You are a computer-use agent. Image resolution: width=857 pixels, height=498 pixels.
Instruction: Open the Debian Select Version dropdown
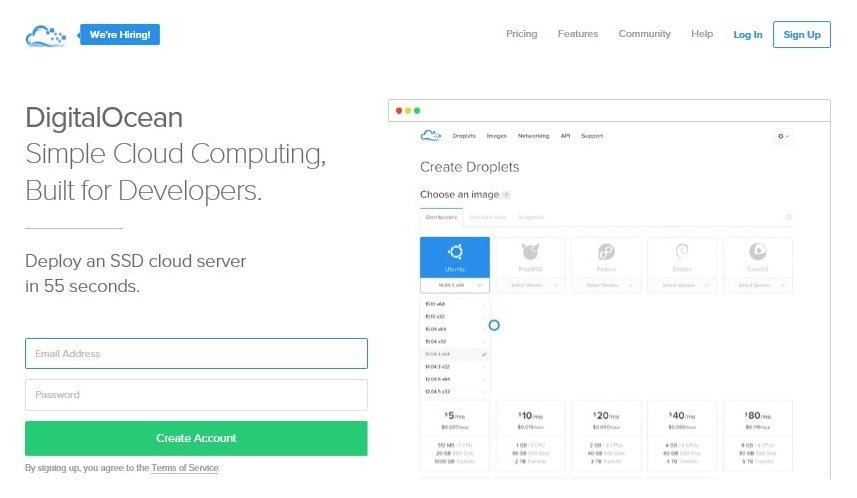(x=682, y=285)
